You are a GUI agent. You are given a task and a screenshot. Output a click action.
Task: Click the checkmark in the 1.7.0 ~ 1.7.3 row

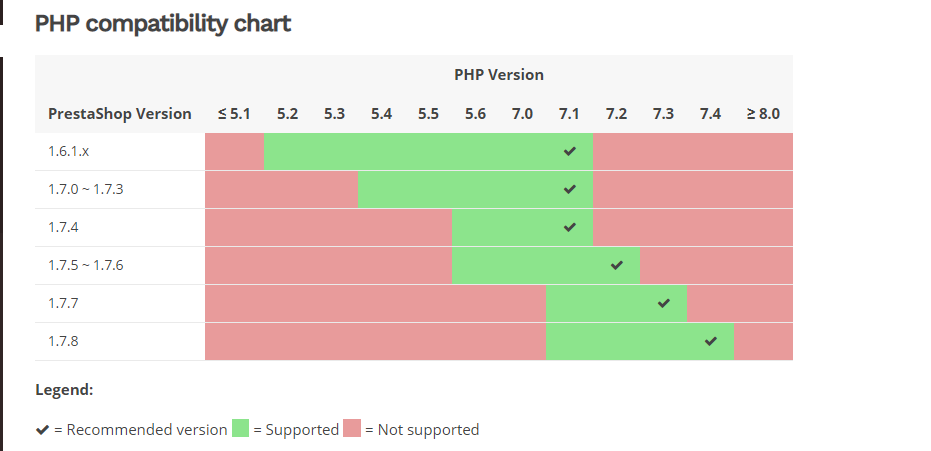tap(570, 189)
